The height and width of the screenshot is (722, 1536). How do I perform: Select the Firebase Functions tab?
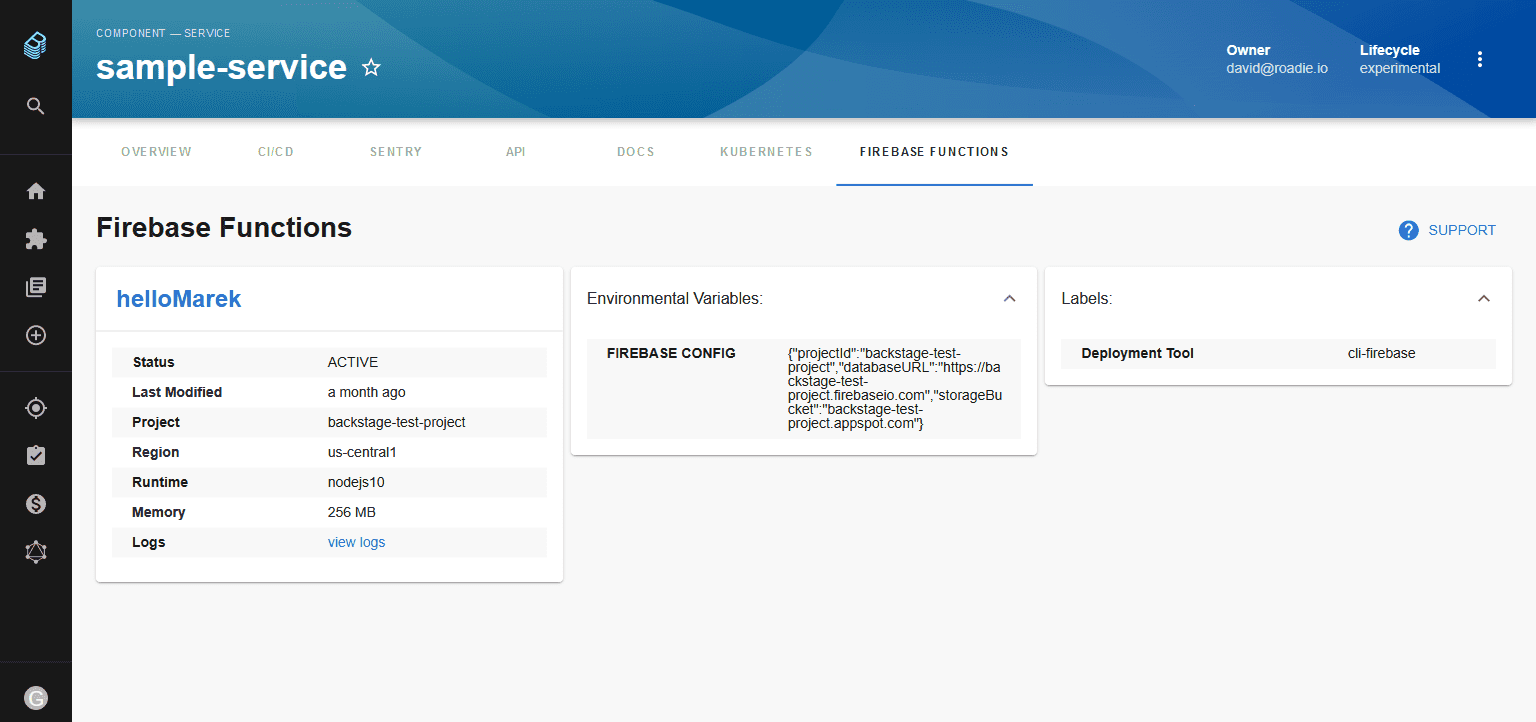tap(934, 152)
